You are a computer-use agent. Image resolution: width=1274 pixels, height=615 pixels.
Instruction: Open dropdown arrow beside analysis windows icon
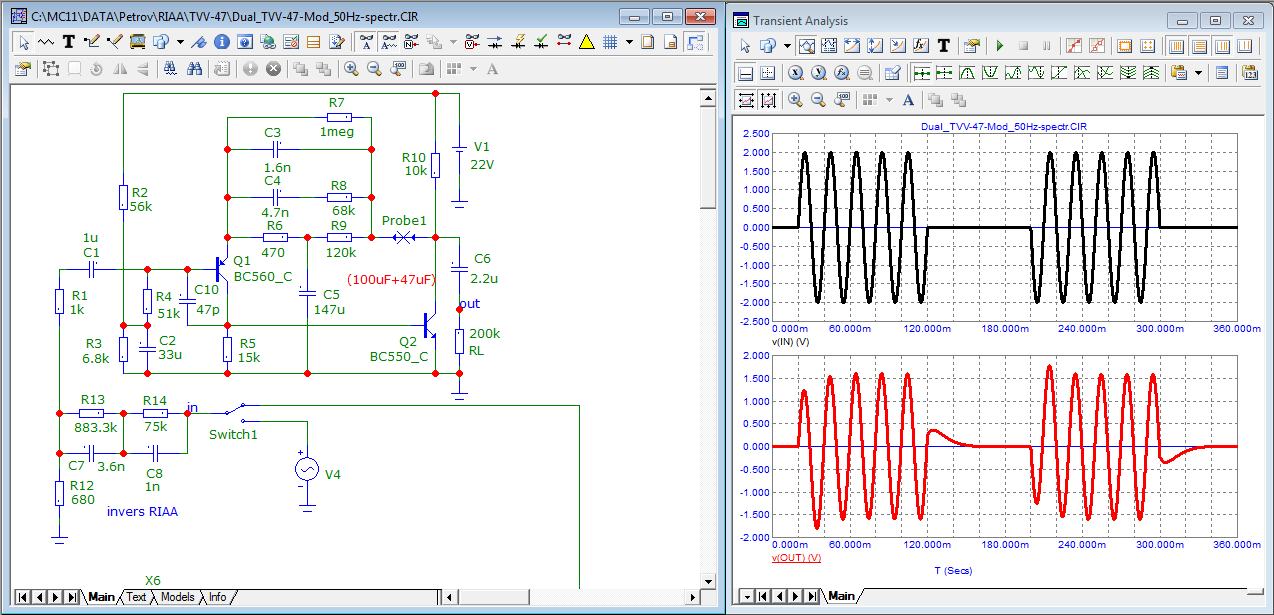tap(788, 46)
